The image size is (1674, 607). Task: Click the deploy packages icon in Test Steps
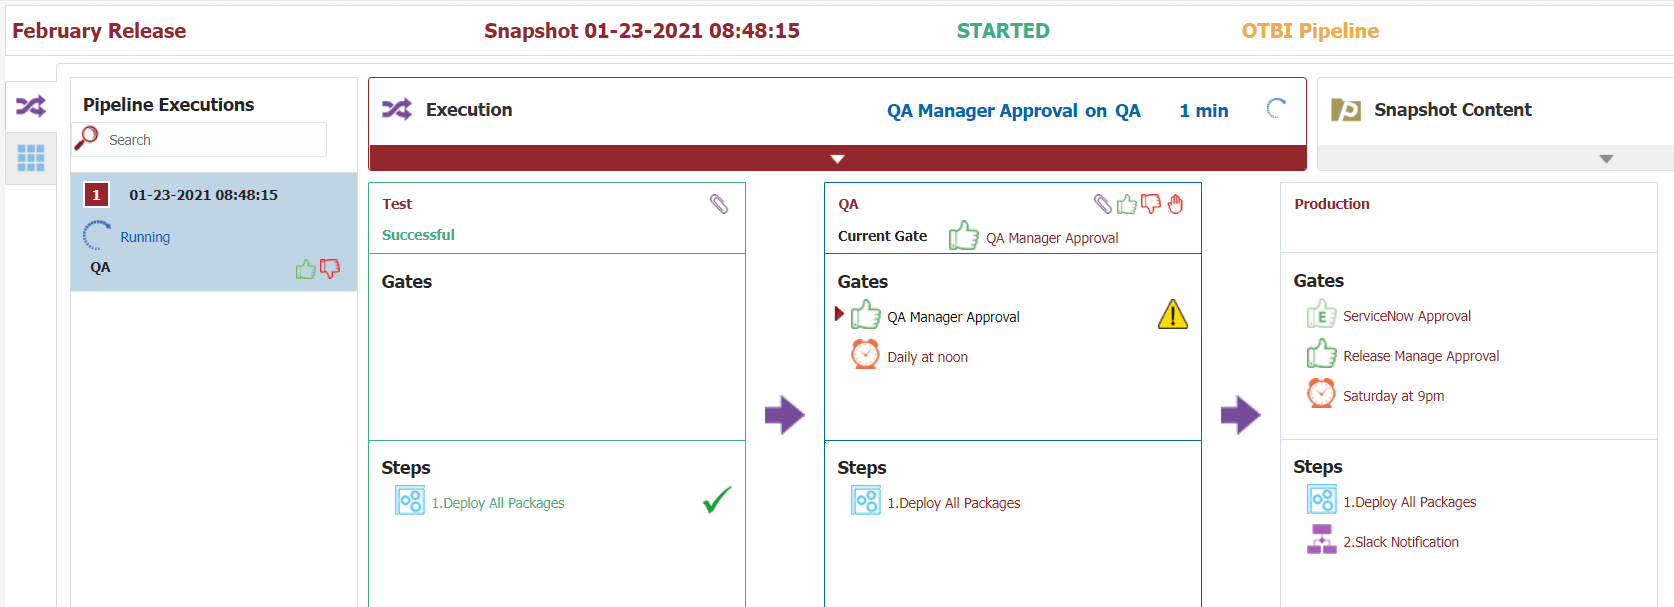[x=410, y=500]
